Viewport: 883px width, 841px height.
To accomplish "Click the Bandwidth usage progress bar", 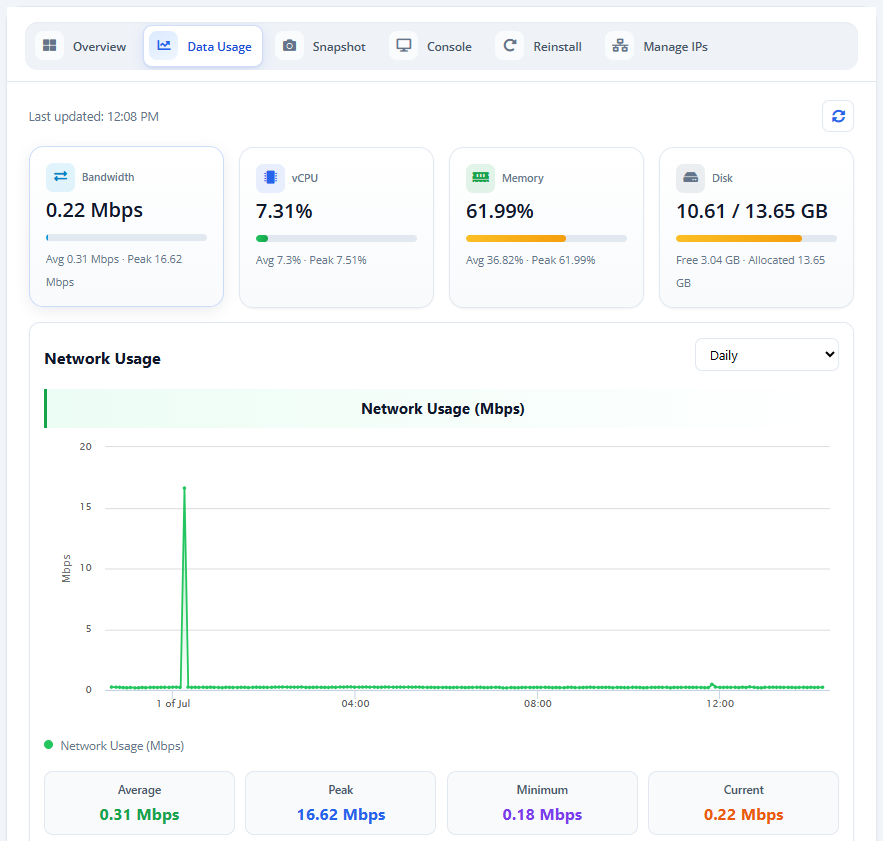I will tap(127, 238).
